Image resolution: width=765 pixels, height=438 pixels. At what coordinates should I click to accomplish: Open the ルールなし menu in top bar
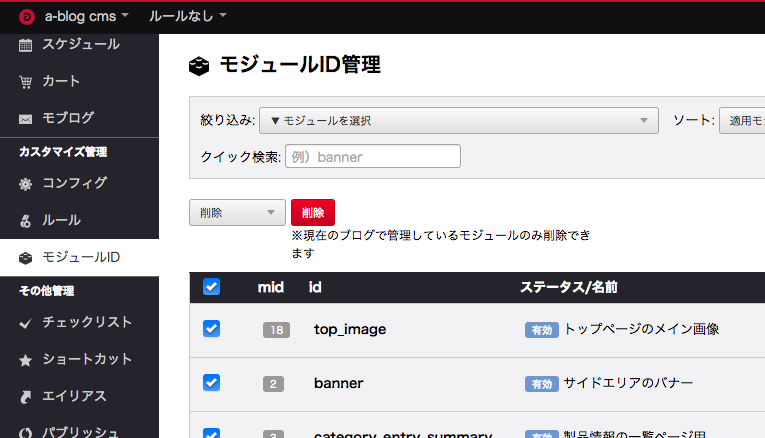point(187,17)
